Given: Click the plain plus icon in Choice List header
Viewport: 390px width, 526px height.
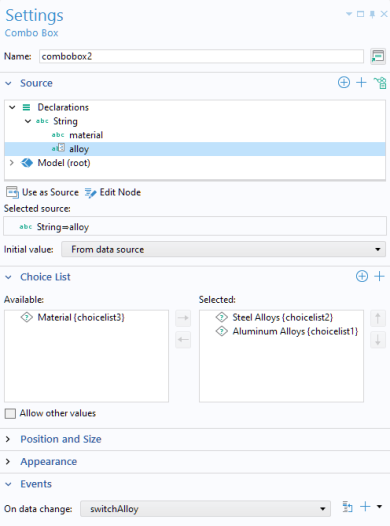Looking at the screenshot, I should click(379, 276).
